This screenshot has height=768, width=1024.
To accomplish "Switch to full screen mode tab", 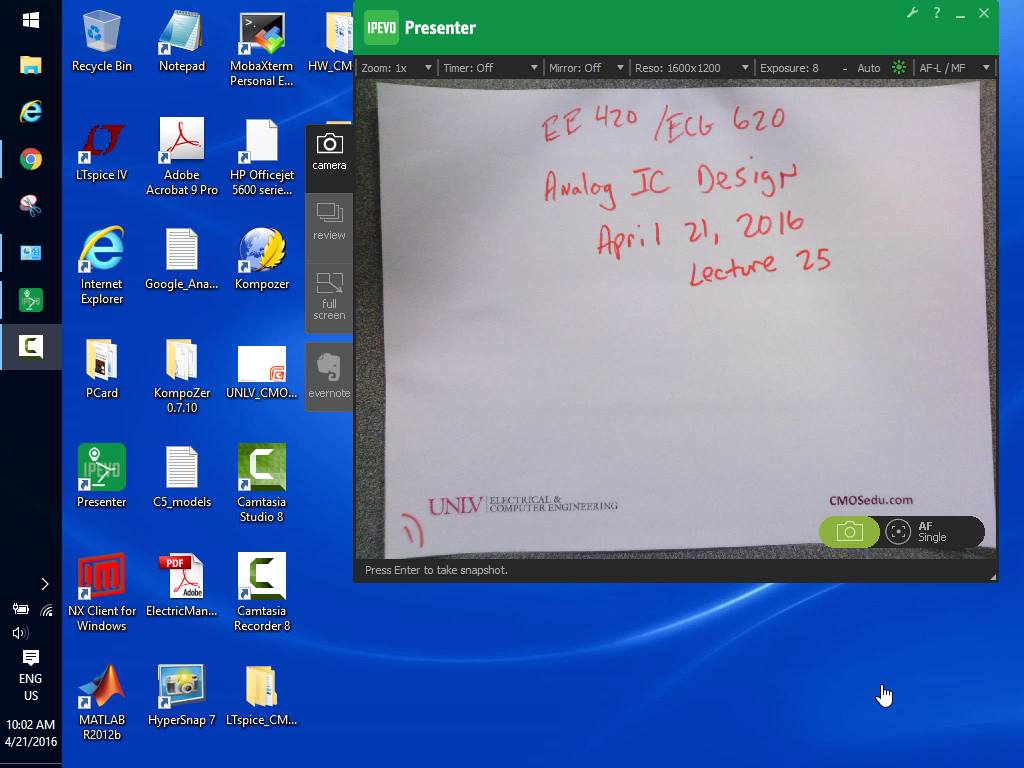I will [329, 296].
